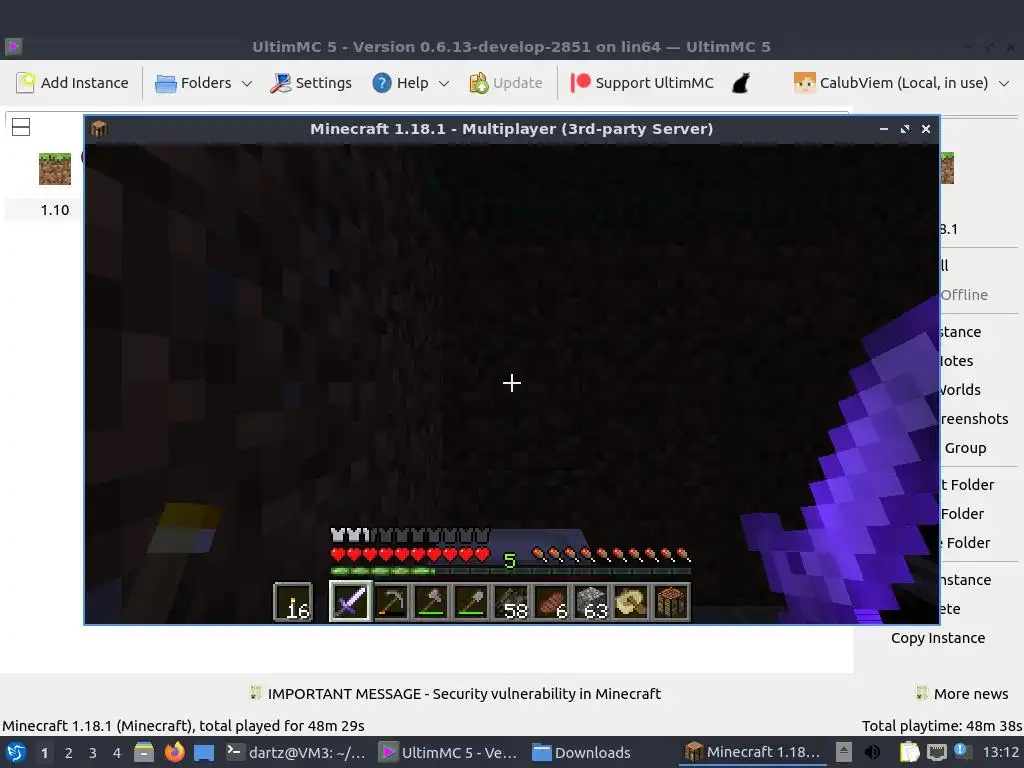
Task: Select the hotbar slot with 58 items
Action: [x=511, y=601]
